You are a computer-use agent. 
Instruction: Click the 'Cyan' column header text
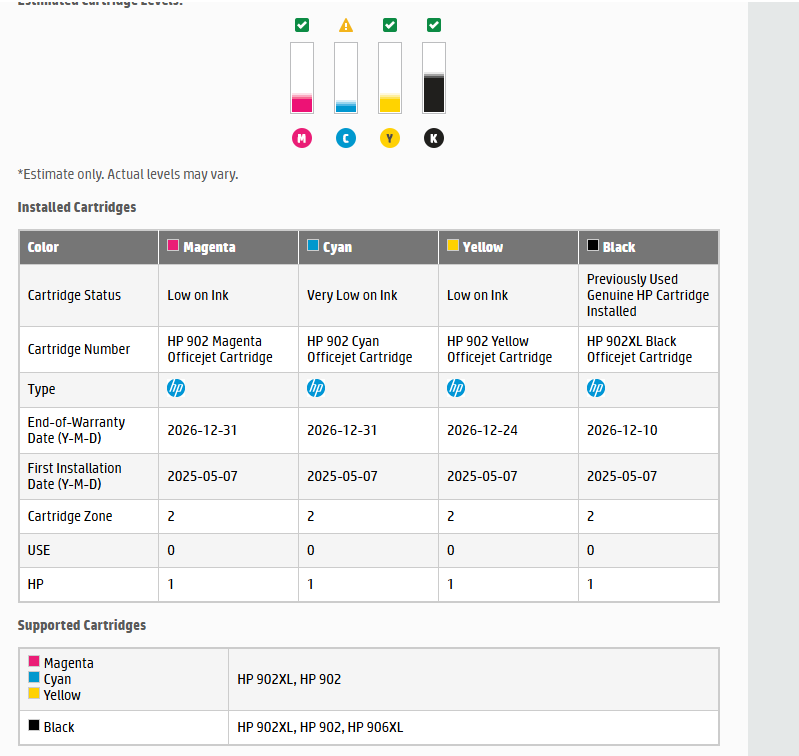337,247
